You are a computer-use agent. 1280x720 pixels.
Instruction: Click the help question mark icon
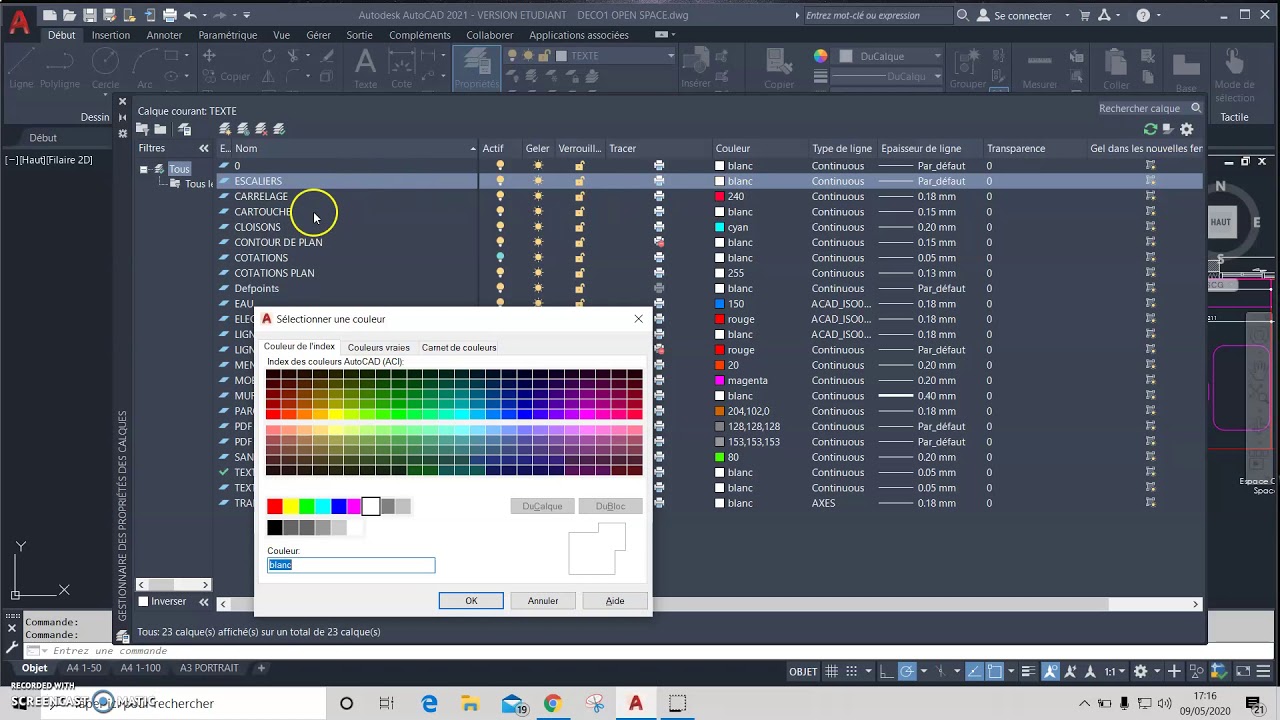(1143, 15)
